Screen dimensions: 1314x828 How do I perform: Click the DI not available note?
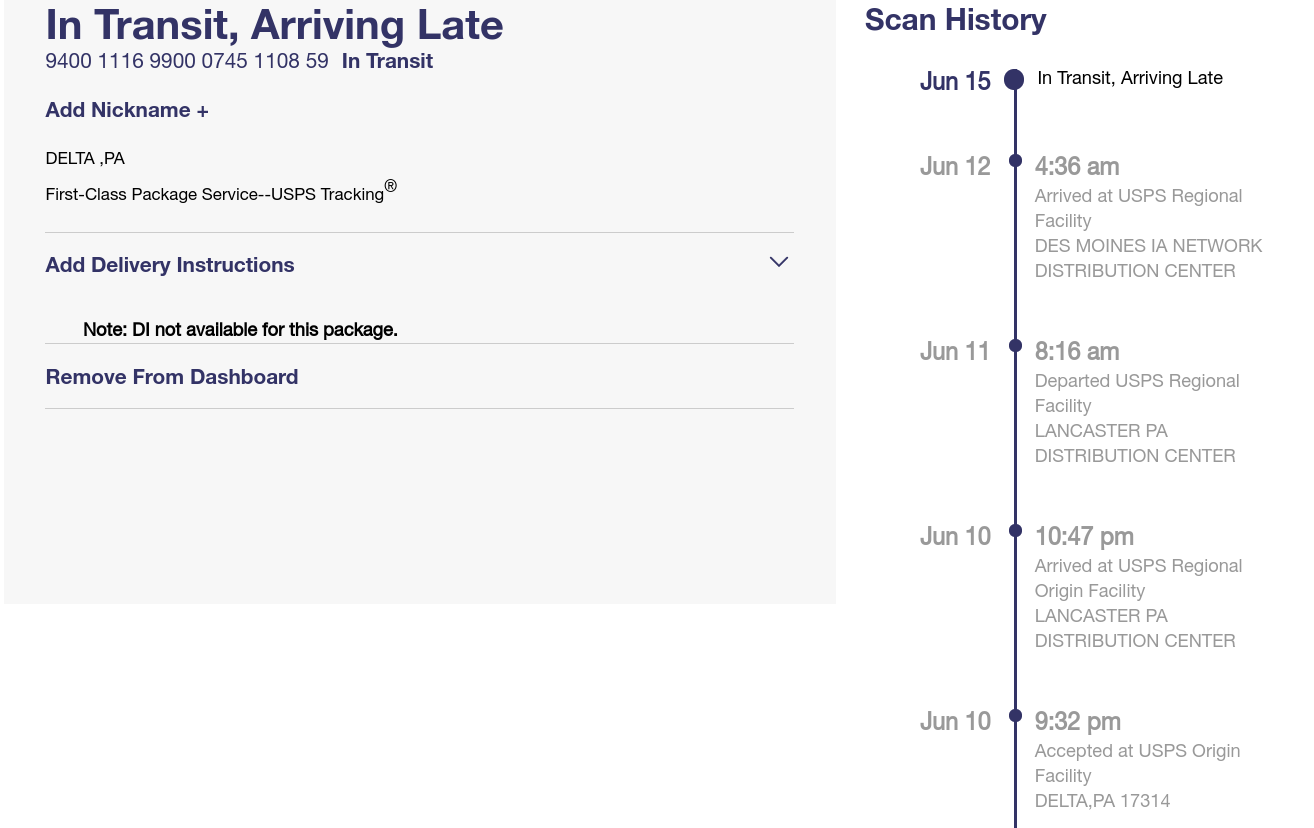click(x=240, y=329)
